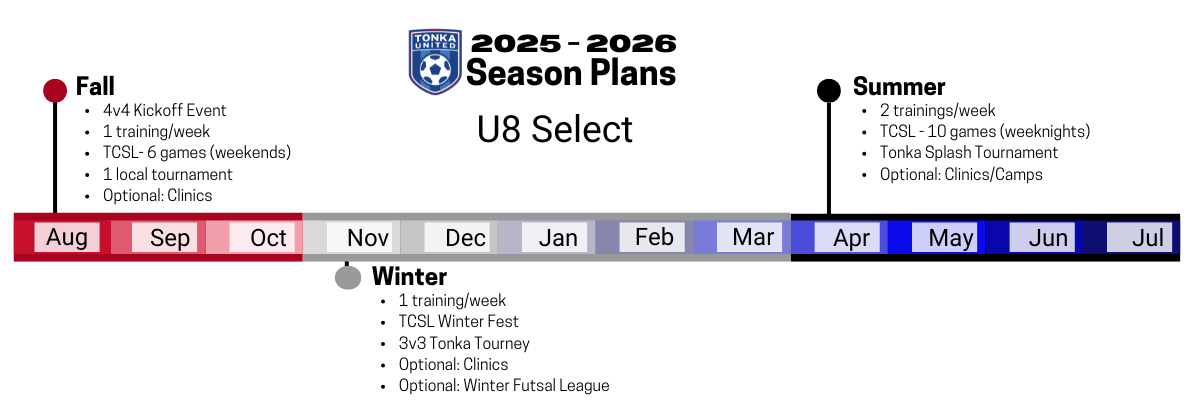Click the Fall season heading
The height and width of the screenshot is (400, 1200).
pos(95,86)
